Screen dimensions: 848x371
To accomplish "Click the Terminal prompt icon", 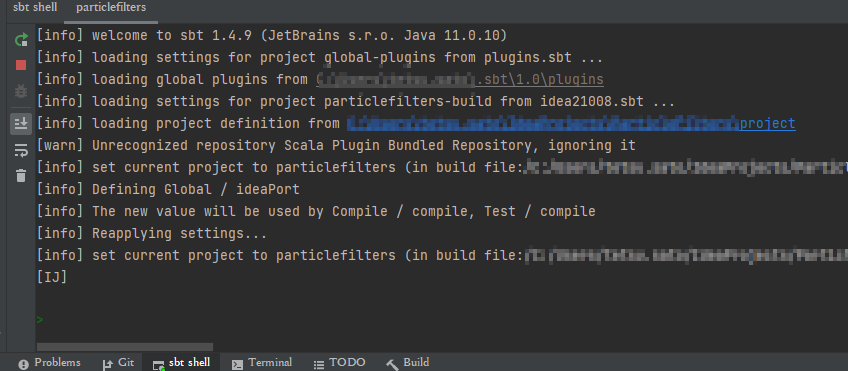I will (237, 364).
